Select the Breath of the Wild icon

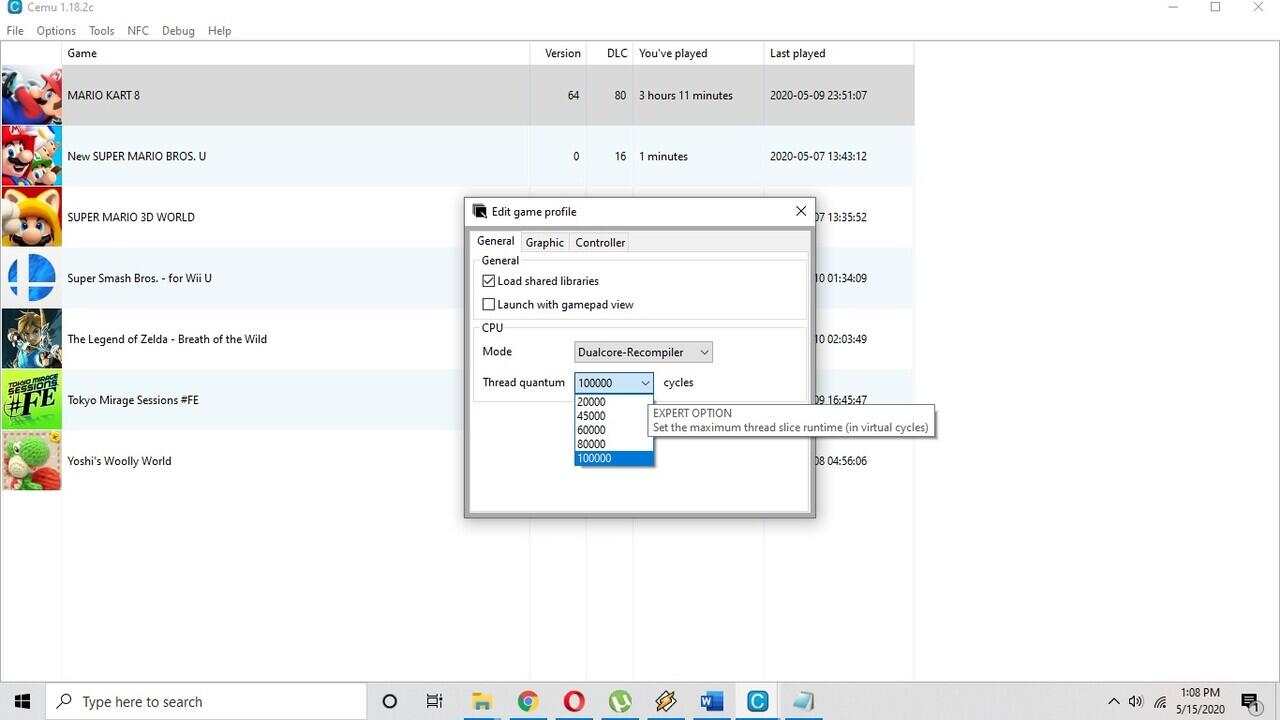(x=32, y=339)
